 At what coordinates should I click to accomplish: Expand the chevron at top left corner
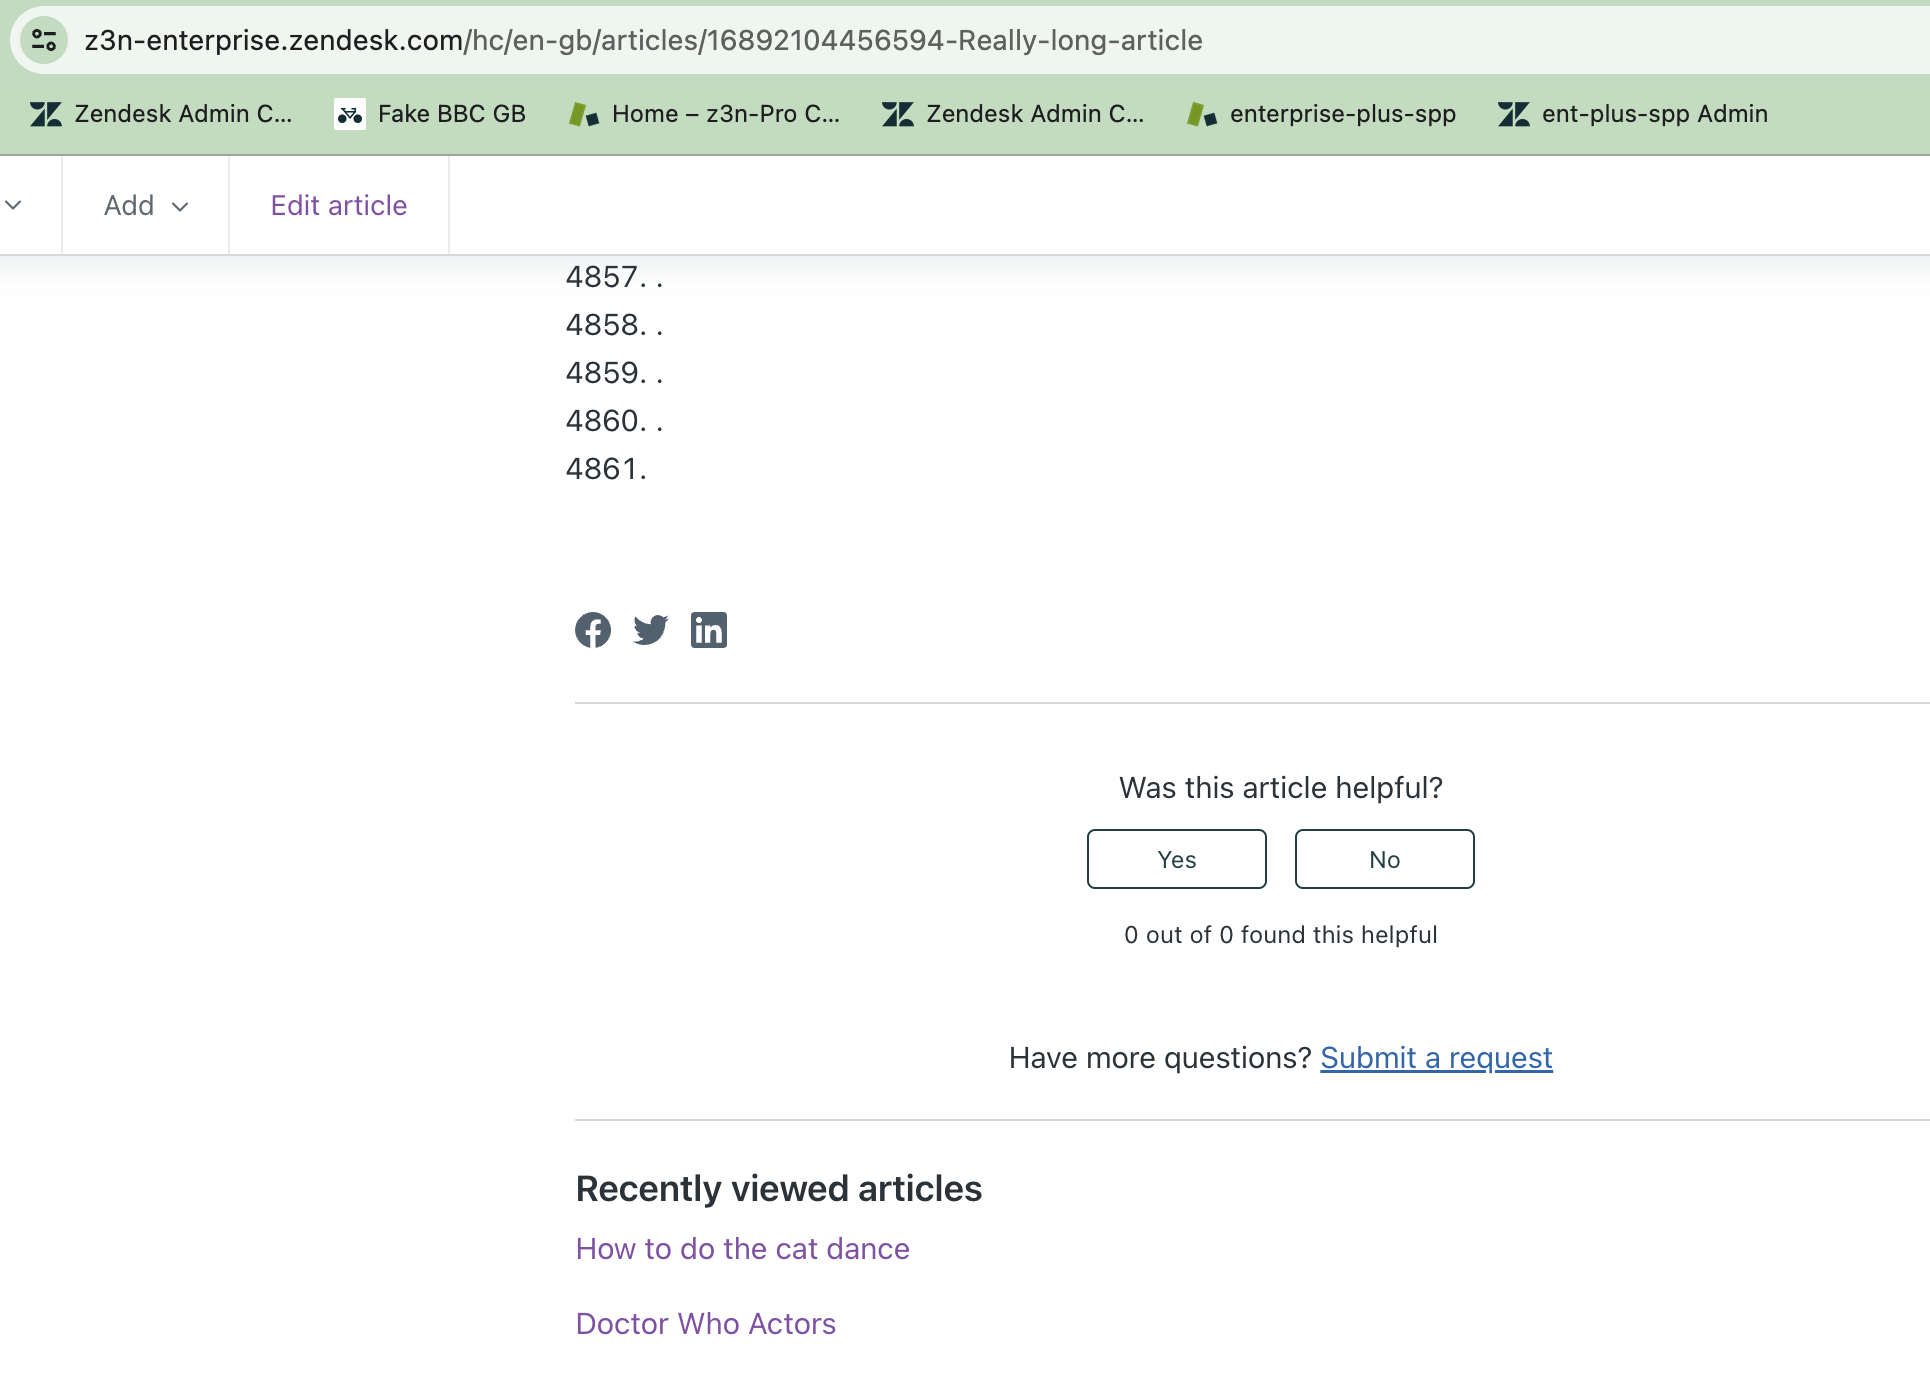13,205
